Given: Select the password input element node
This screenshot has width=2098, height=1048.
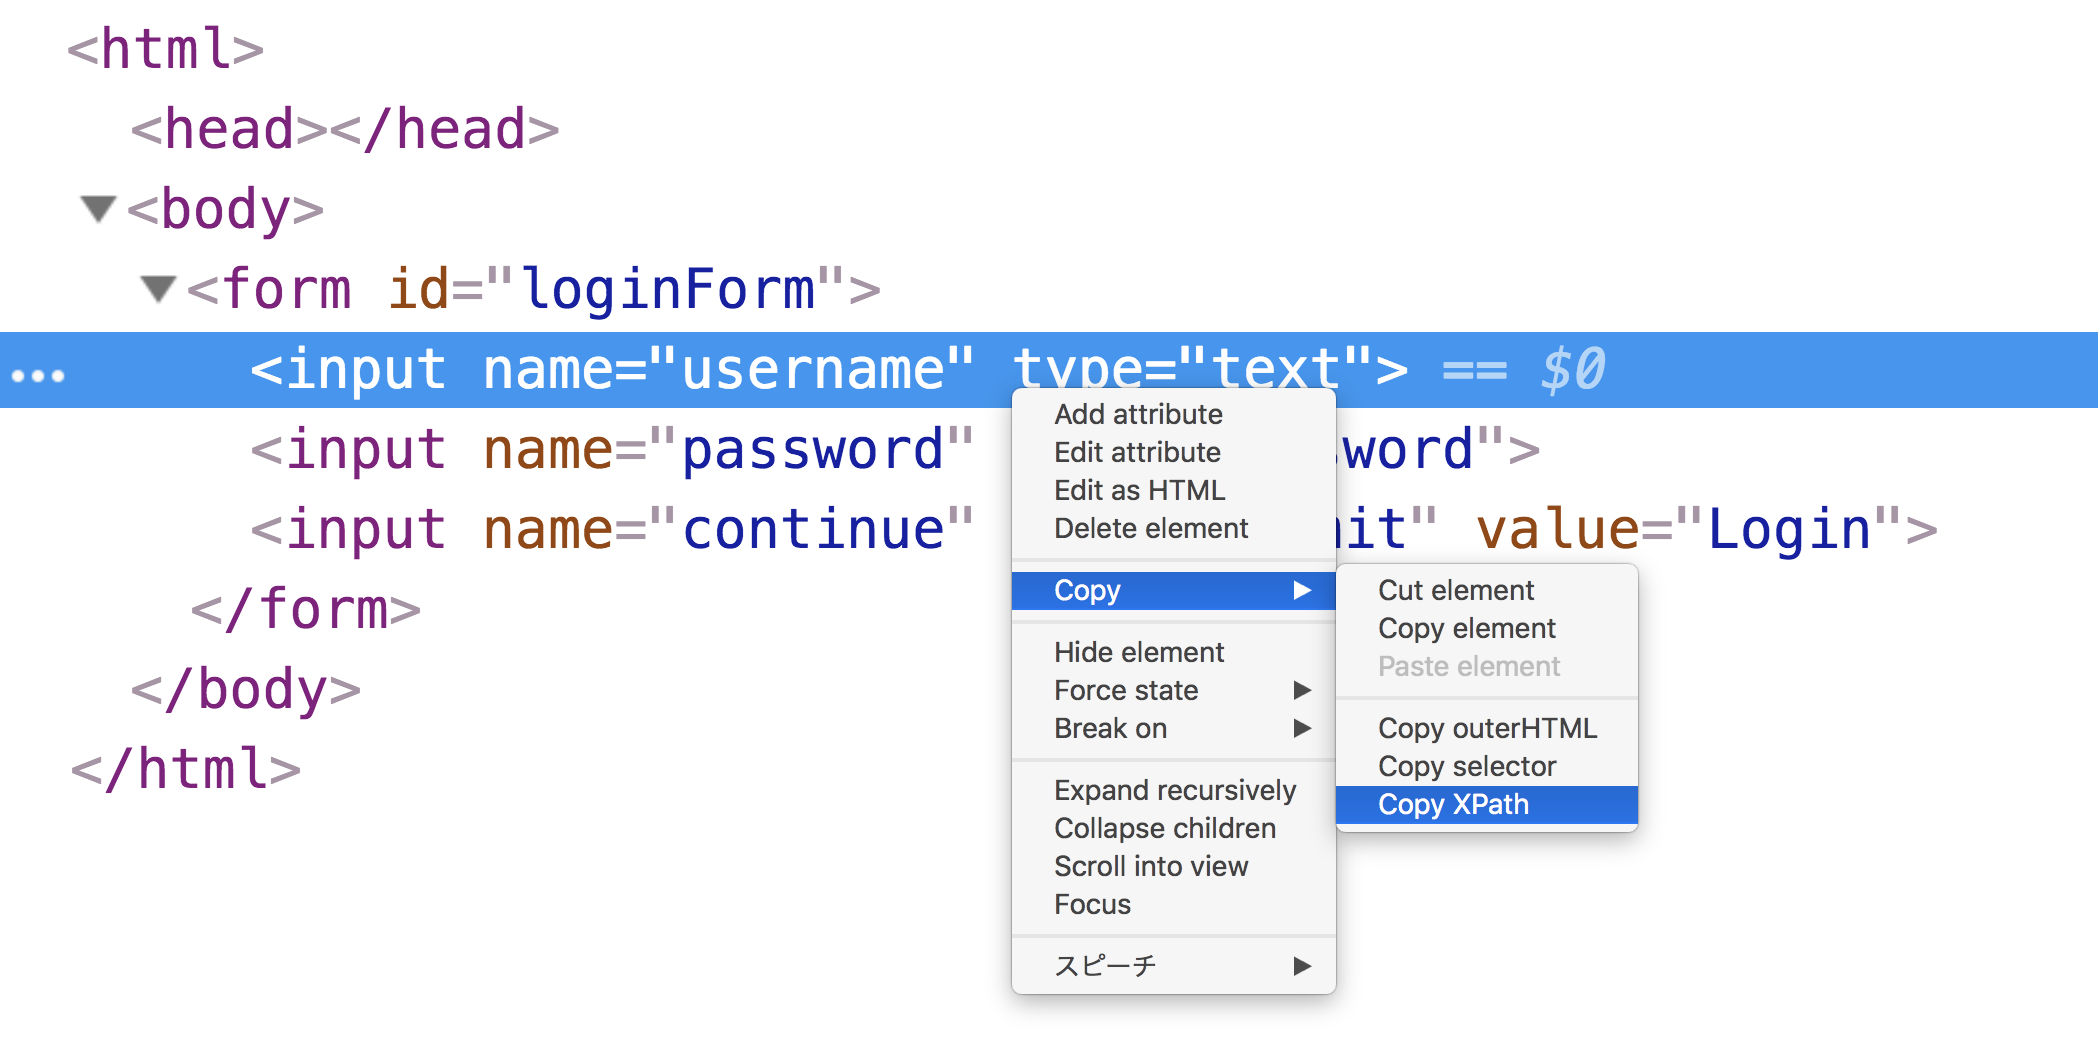Looking at the screenshot, I should 600,449.
